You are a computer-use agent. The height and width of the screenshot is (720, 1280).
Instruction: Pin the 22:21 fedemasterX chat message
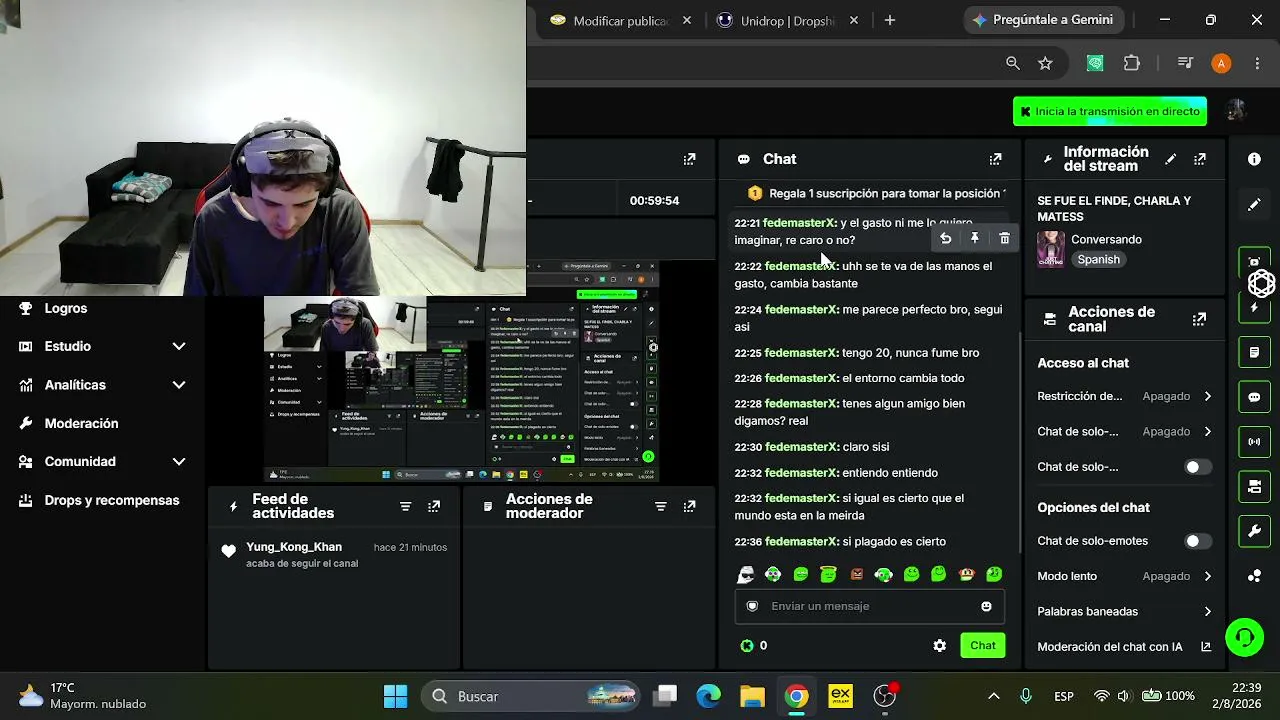click(975, 238)
